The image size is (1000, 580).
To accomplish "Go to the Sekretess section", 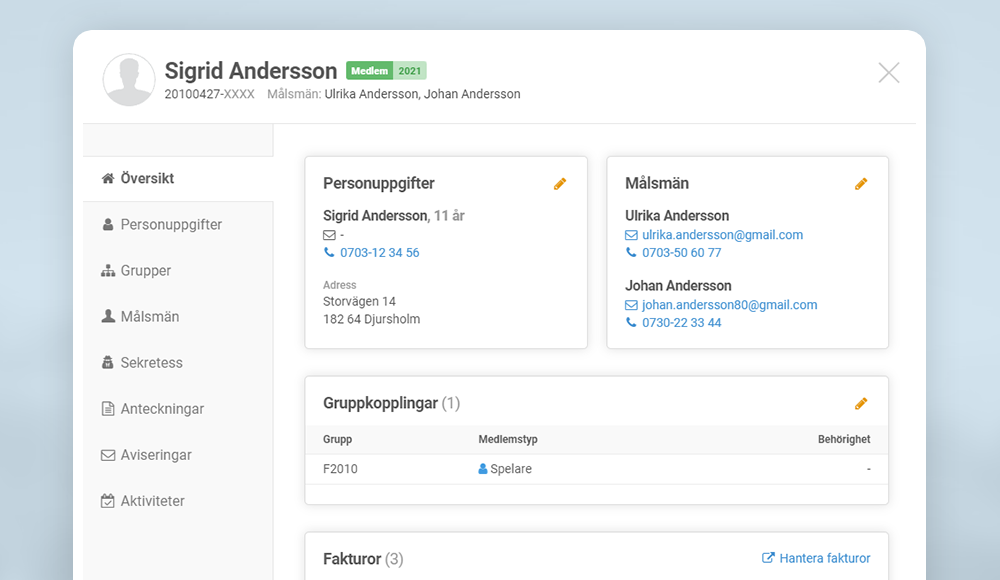I will (x=151, y=363).
